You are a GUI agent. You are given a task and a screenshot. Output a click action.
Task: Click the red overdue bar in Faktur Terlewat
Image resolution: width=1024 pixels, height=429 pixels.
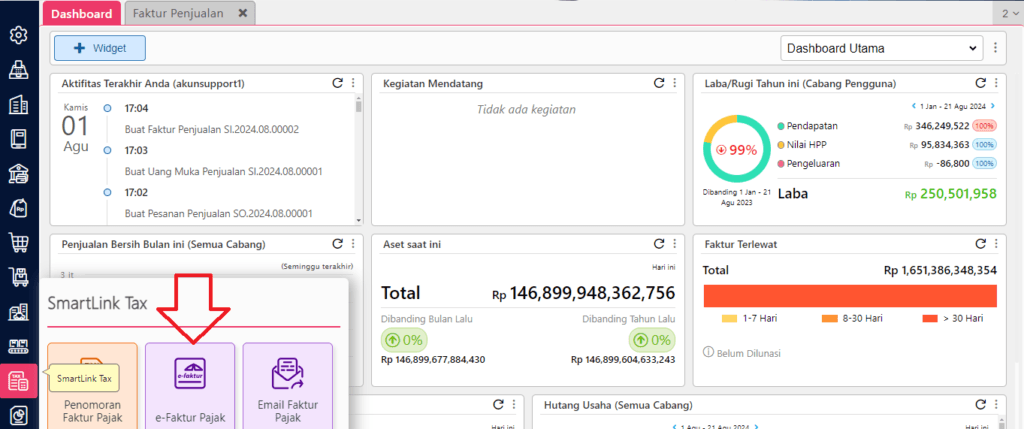pos(850,296)
